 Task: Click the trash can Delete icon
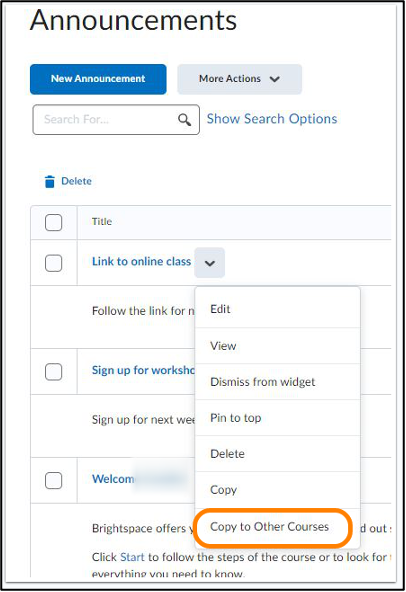49,182
